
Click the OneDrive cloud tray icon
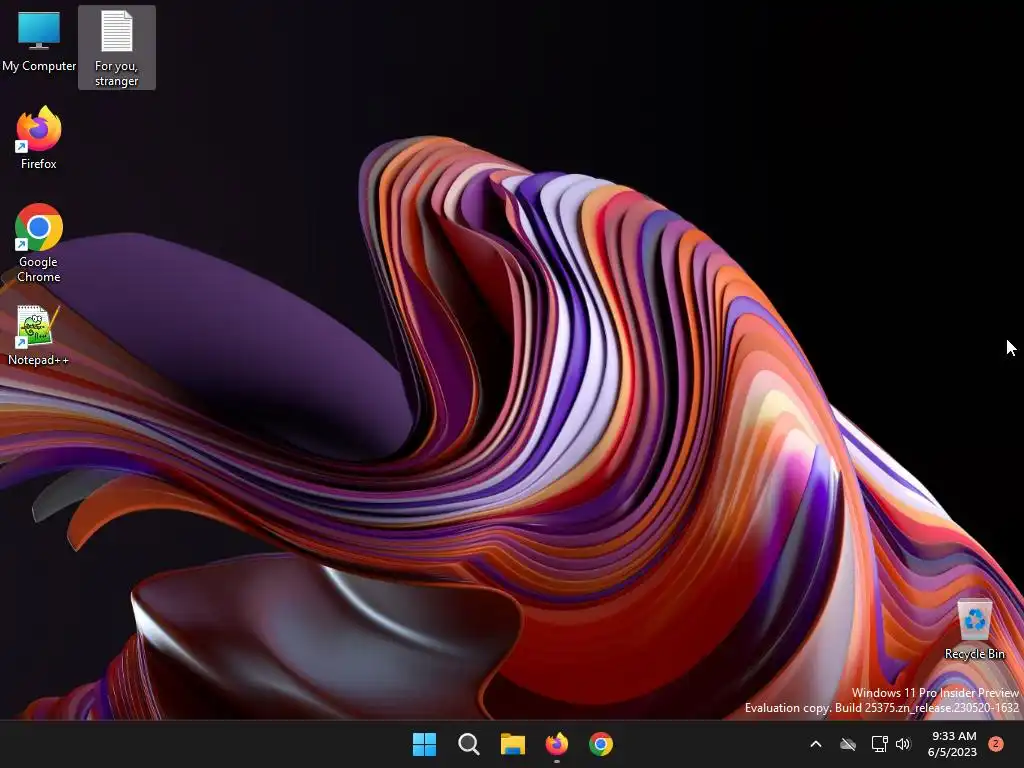click(848, 744)
